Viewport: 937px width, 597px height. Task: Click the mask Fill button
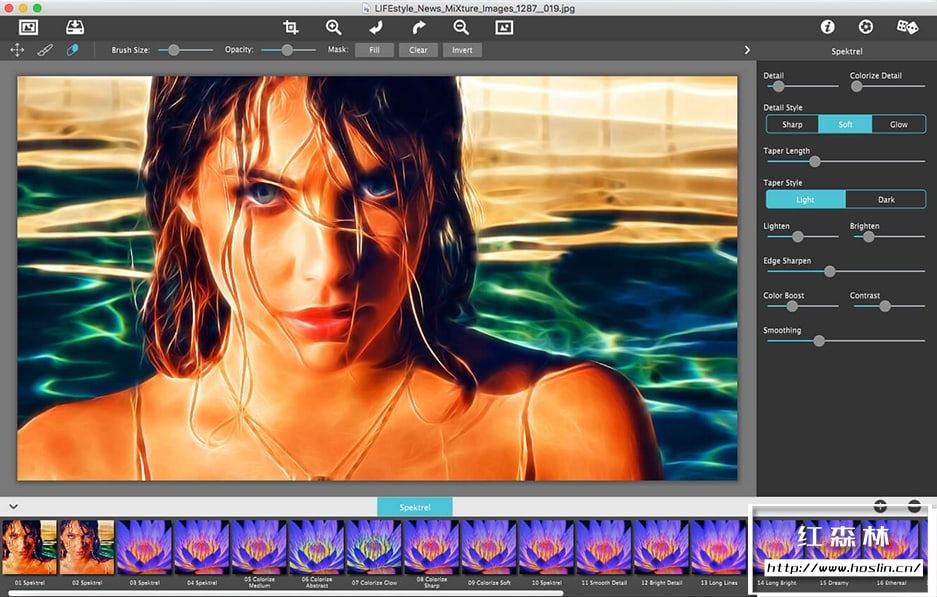374,50
